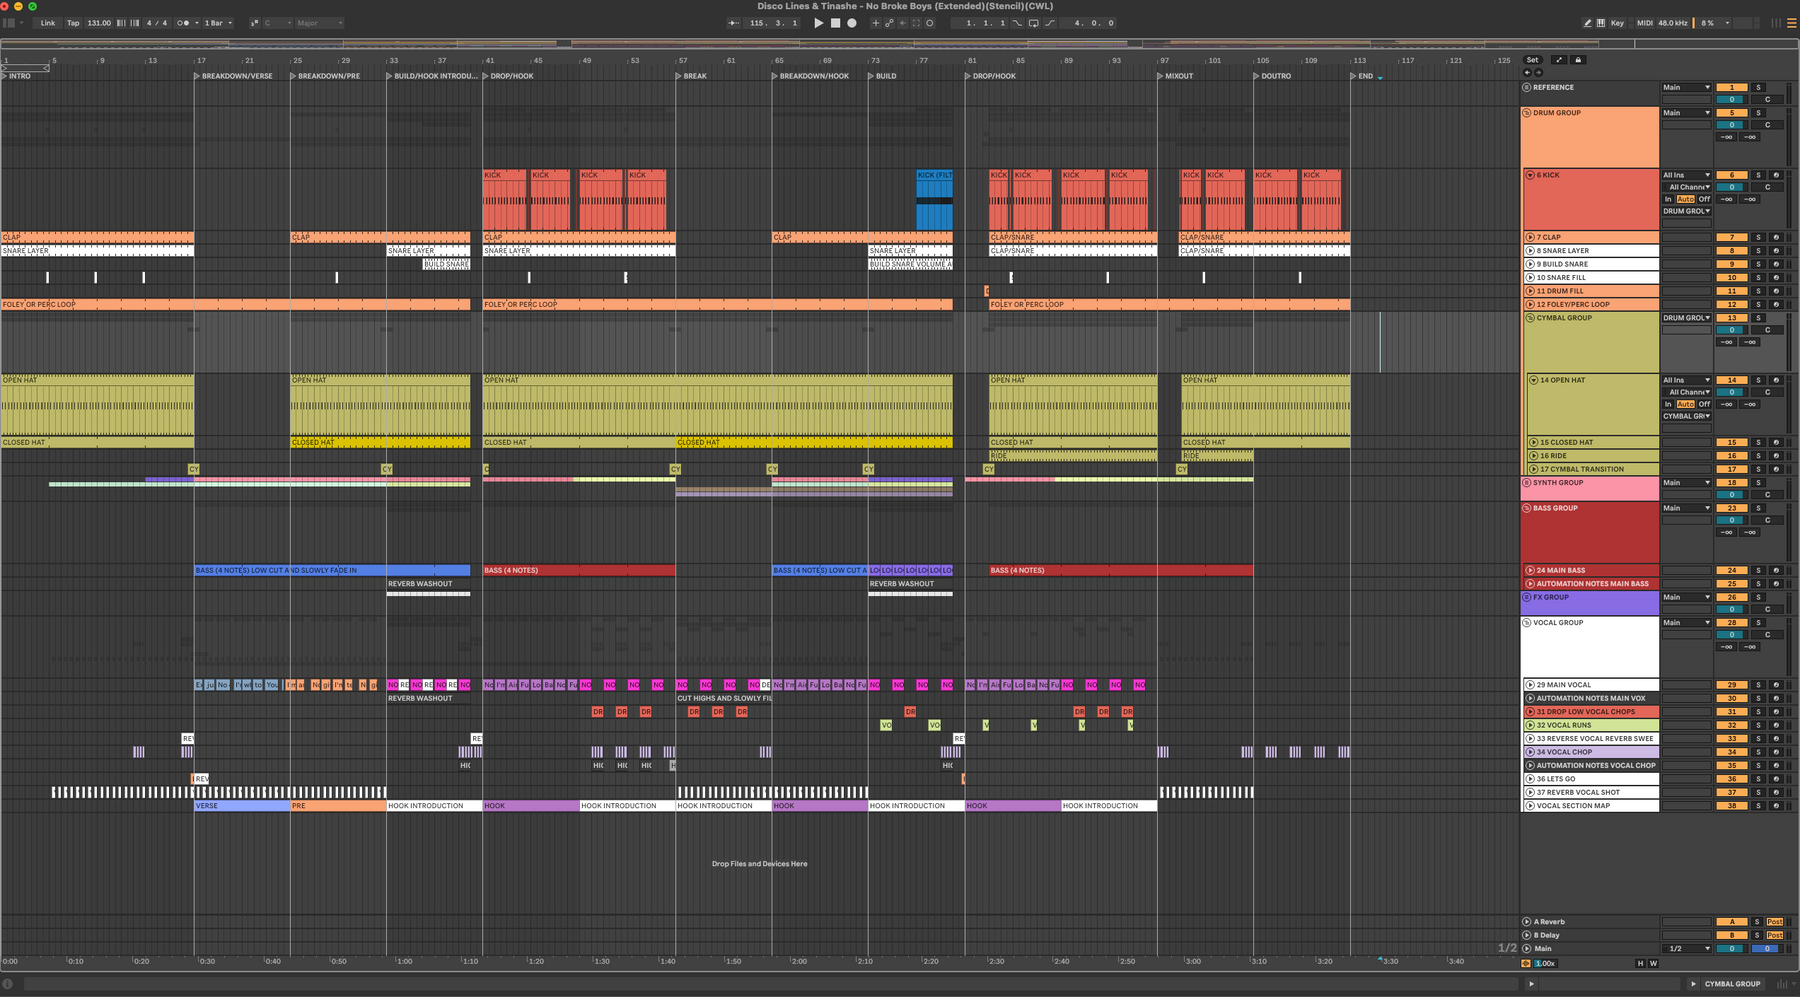This screenshot has width=1800, height=997.
Task: Open Key map mode
Action: click(1617, 23)
